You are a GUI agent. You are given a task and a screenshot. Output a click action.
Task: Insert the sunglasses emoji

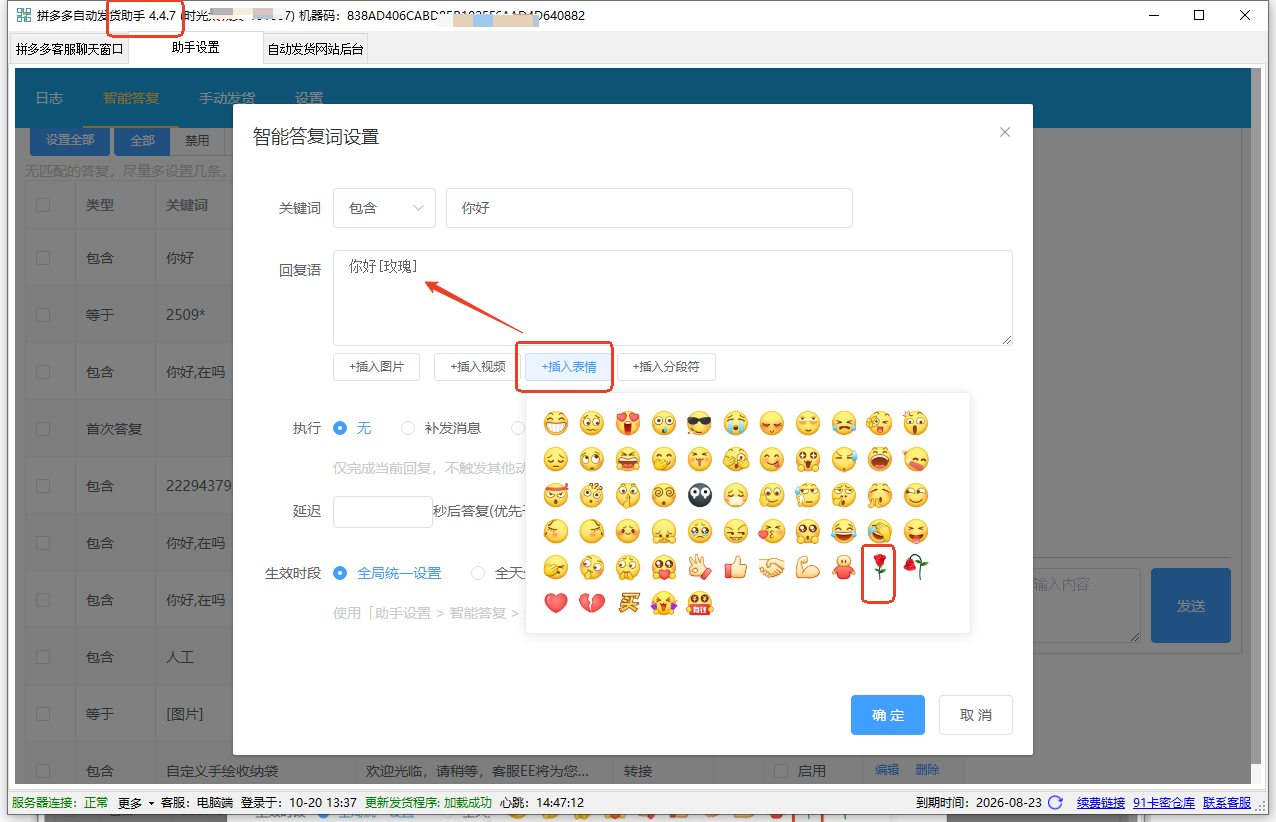700,423
